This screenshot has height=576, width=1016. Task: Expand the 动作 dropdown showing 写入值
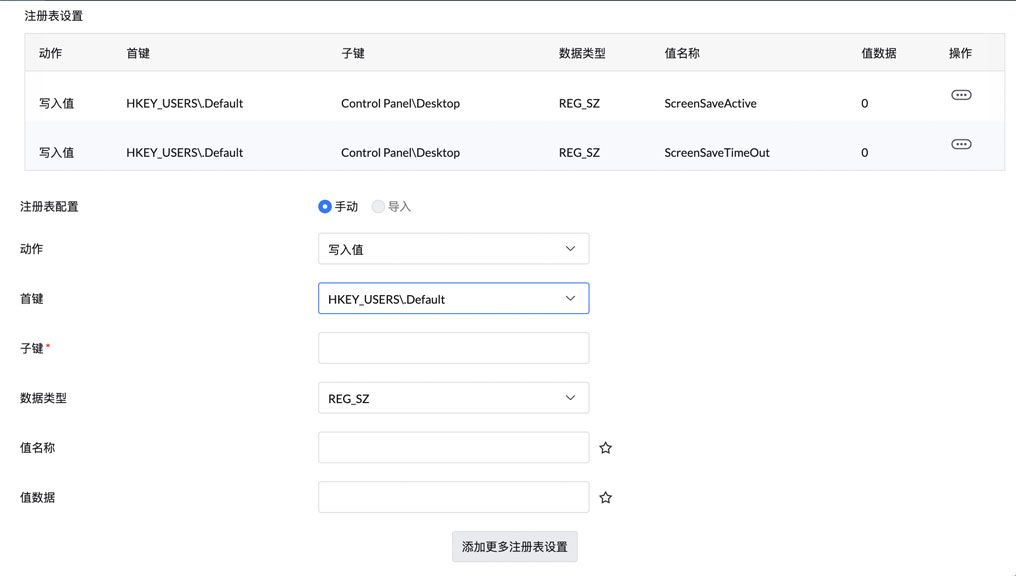[x=453, y=249]
